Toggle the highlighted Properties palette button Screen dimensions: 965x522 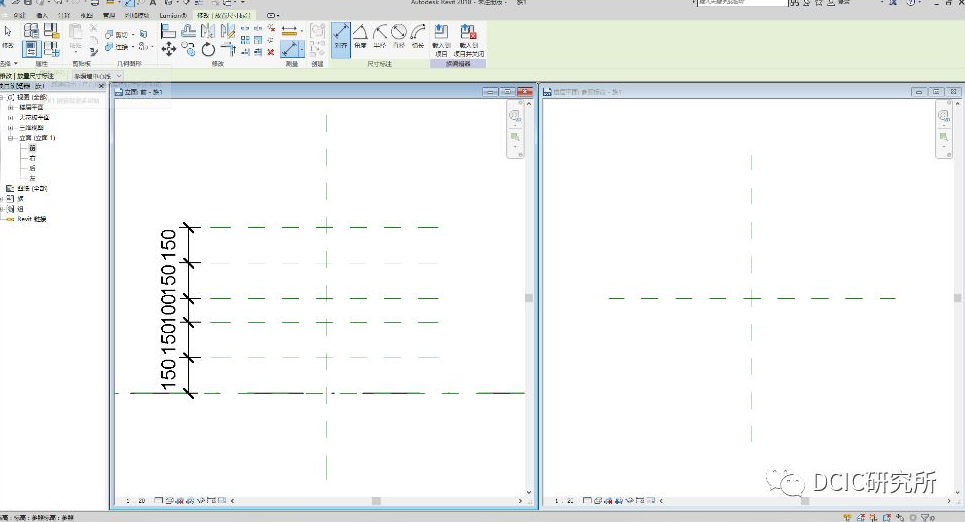[x=31, y=49]
